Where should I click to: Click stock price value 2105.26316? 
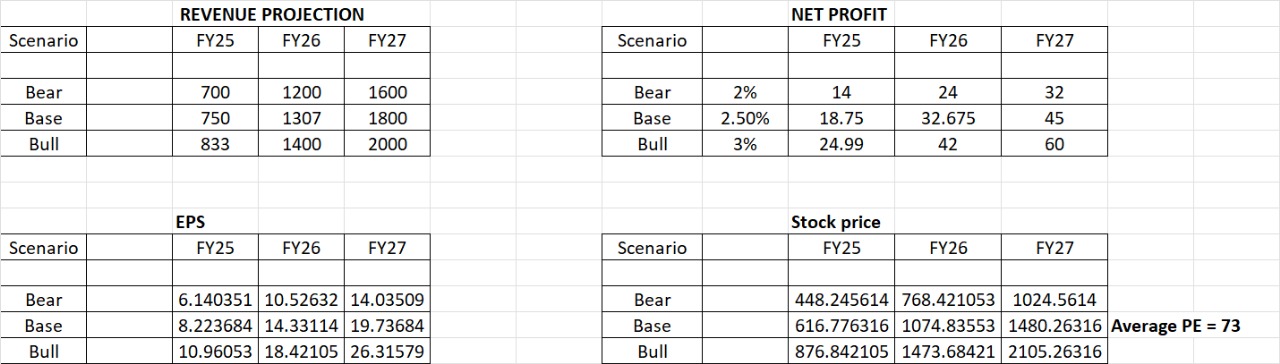pos(1054,352)
